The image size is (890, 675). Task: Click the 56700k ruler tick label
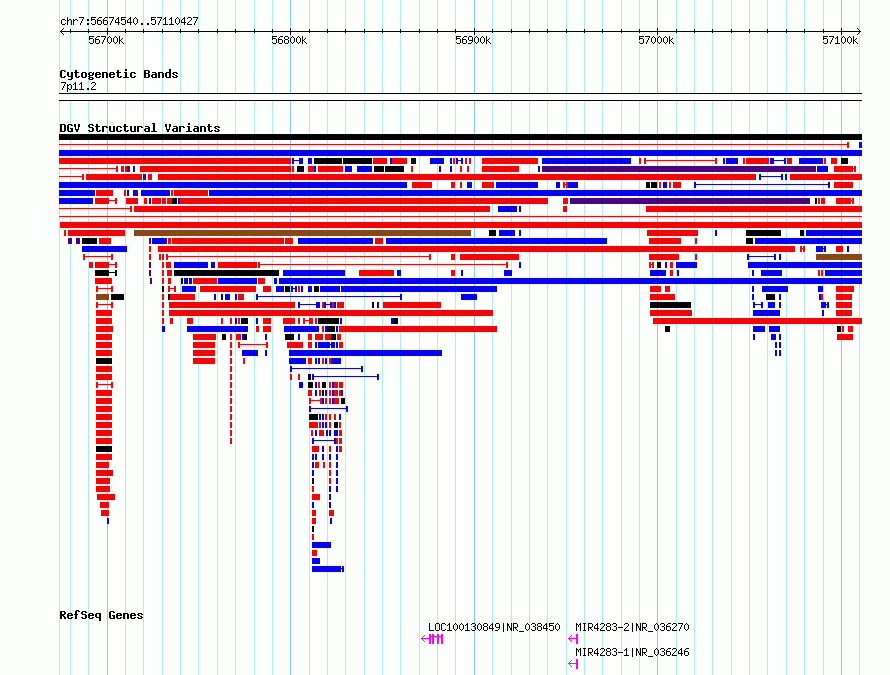click(x=106, y=40)
